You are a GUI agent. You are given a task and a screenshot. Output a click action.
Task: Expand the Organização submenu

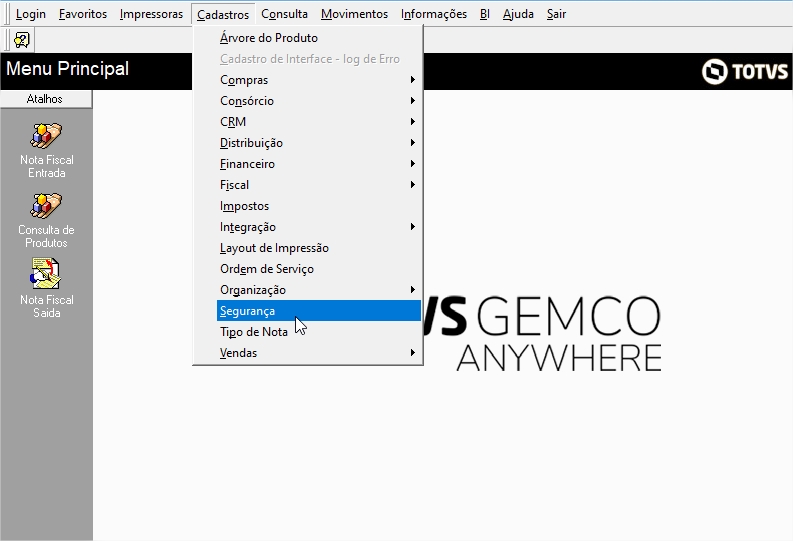click(319, 290)
